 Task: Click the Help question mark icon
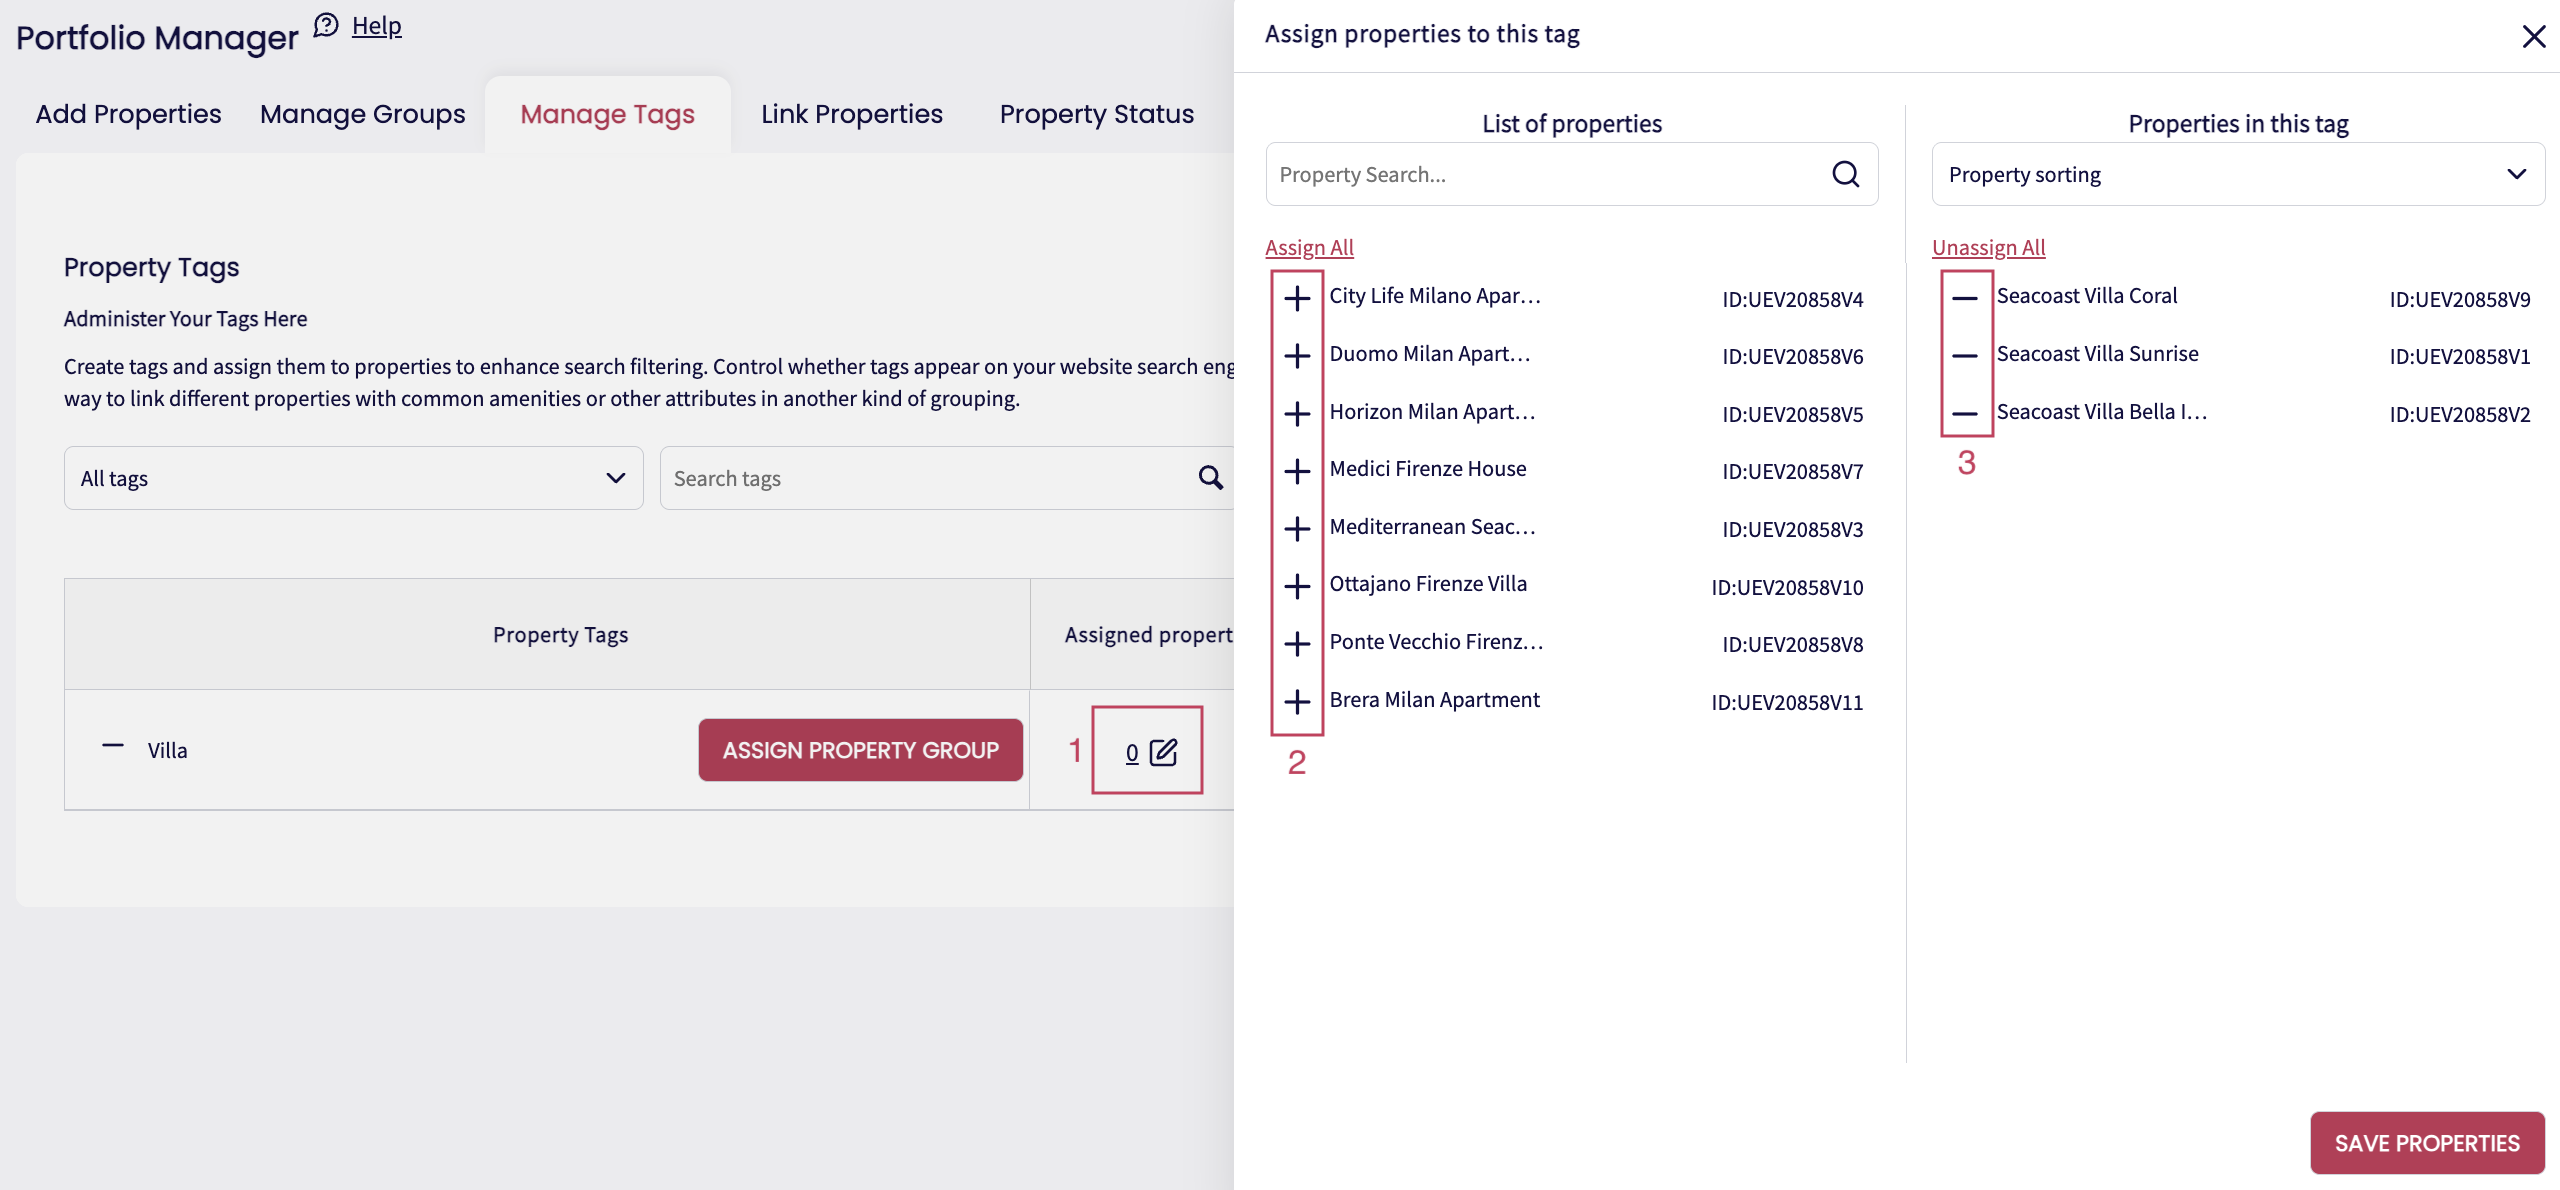click(x=326, y=25)
